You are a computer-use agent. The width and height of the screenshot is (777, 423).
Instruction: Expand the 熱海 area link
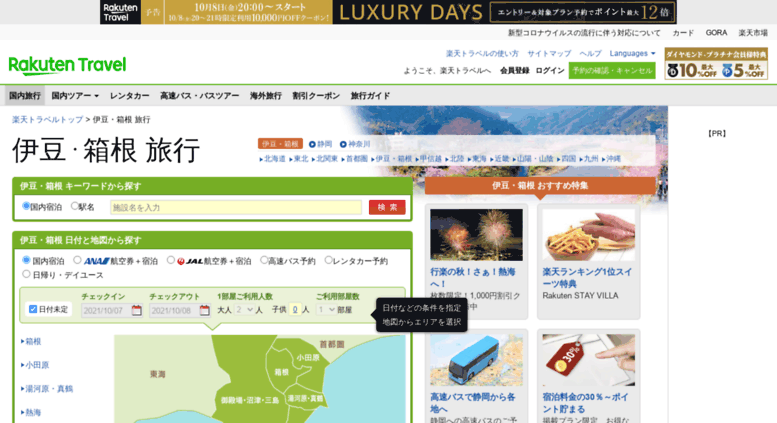31,412
